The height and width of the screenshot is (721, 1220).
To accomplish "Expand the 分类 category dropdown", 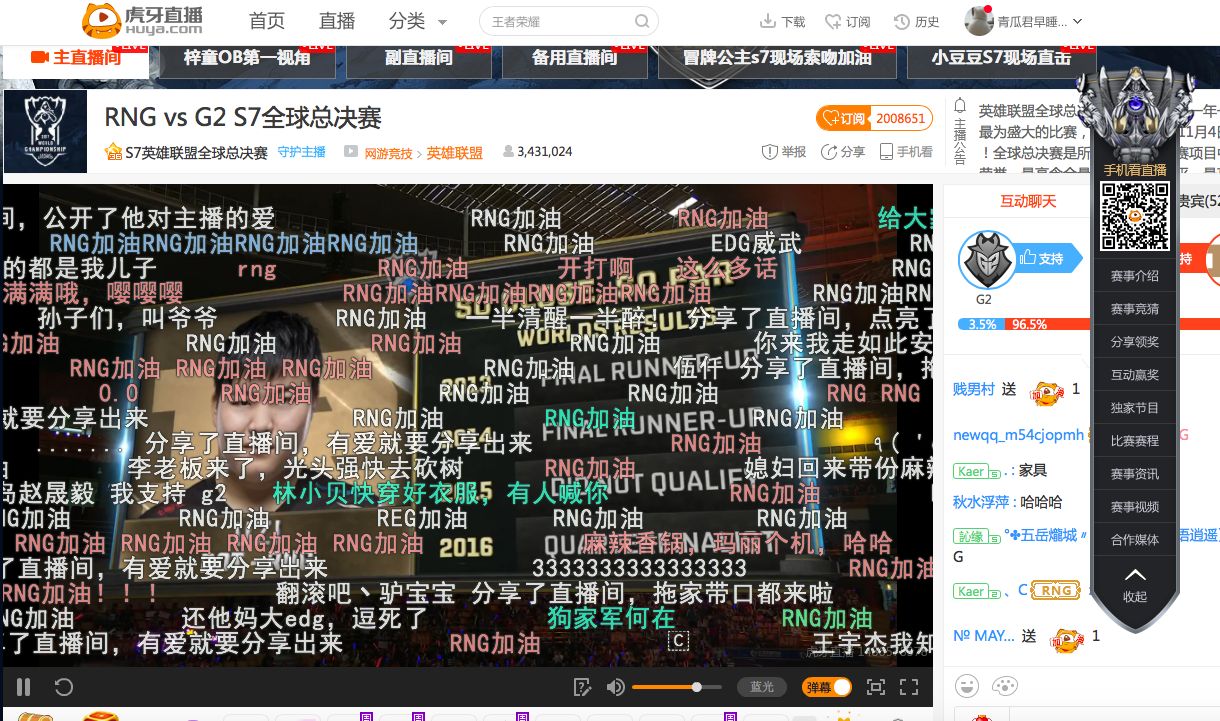I will click(x=418, y=22).
